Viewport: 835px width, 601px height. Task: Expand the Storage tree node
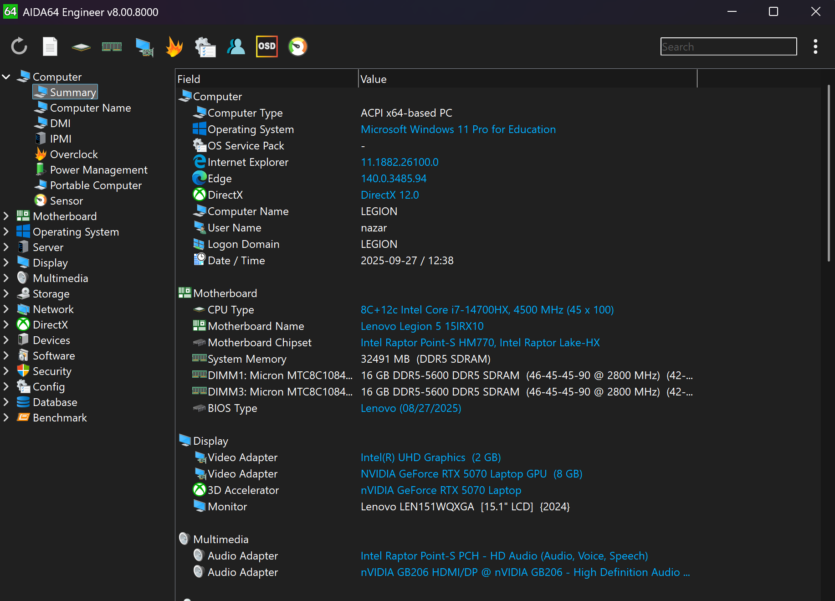[x=6, y=294]
